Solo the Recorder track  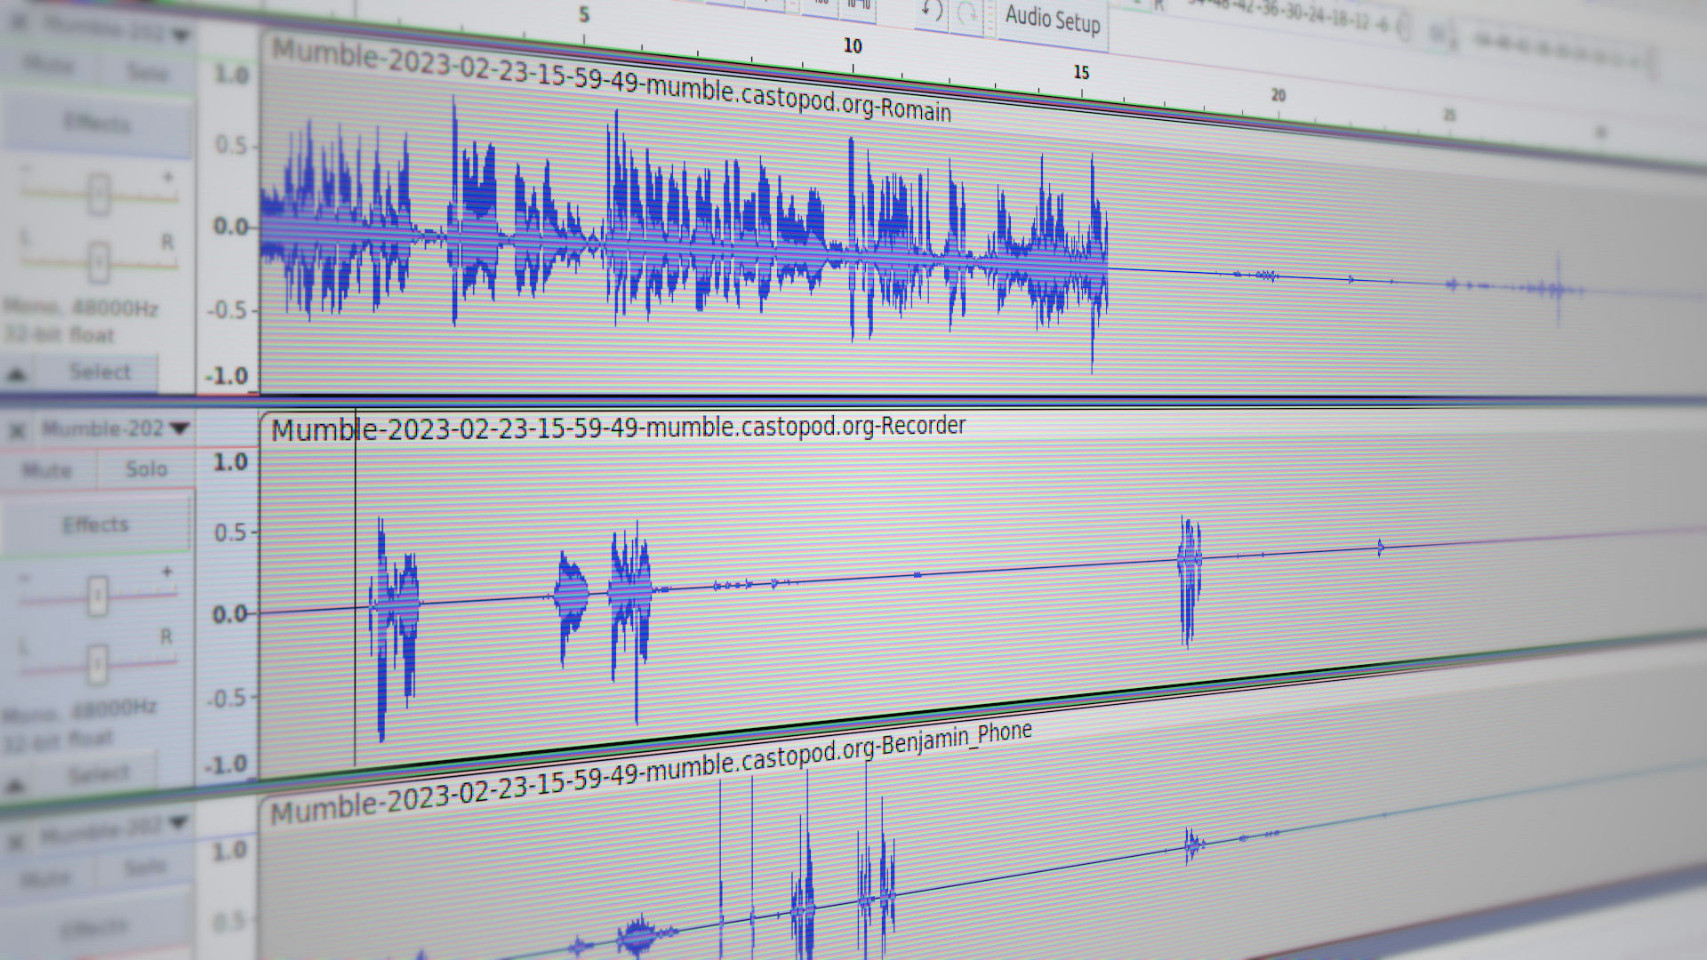pyautogui.click(x=146, y=469)
